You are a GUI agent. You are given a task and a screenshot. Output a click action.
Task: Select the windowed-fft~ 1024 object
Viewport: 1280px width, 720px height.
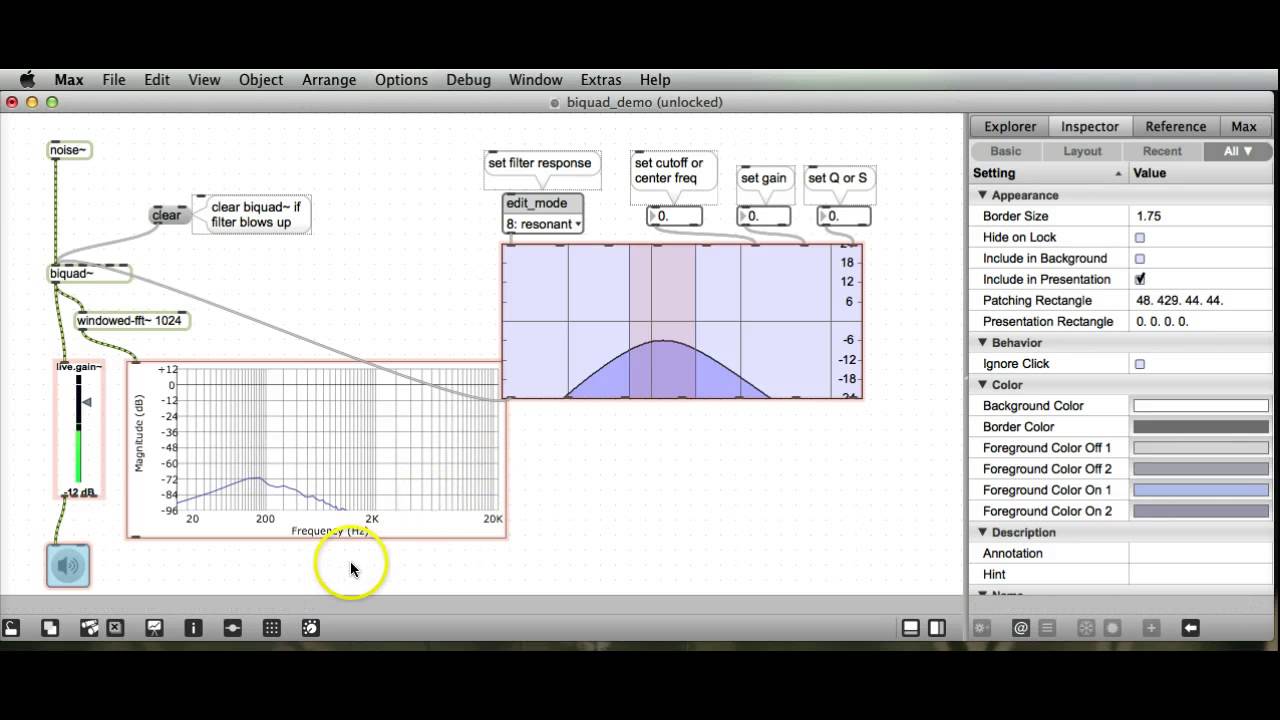pos(132,321)
